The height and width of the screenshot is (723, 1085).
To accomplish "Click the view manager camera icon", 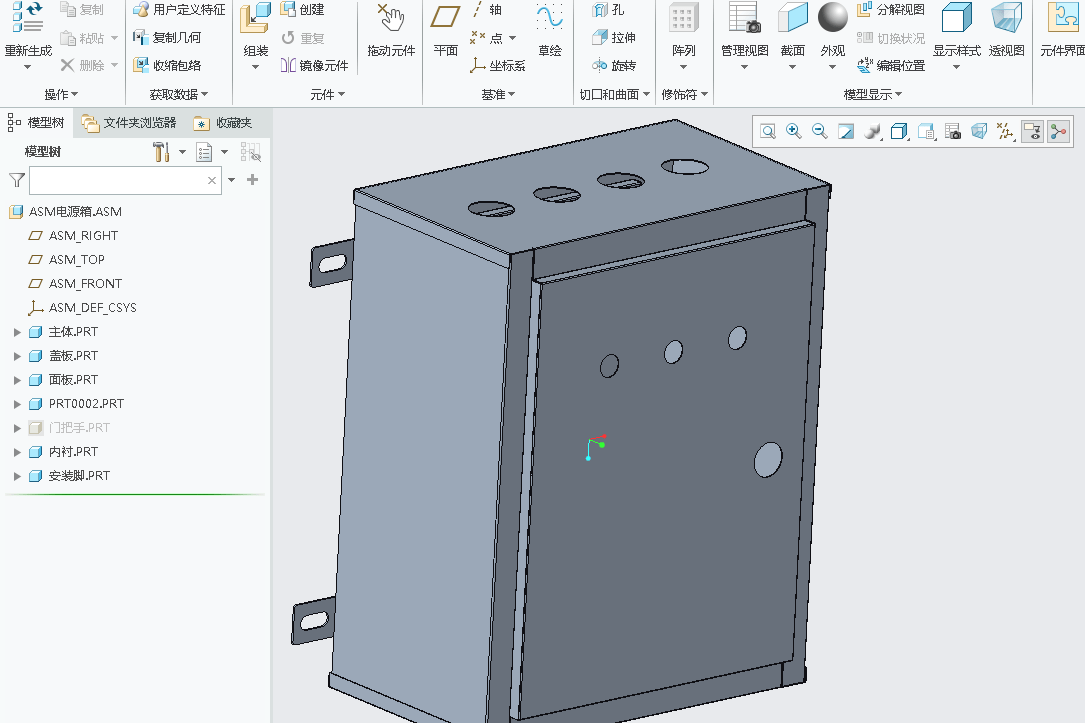I will (x=953, y=131).
